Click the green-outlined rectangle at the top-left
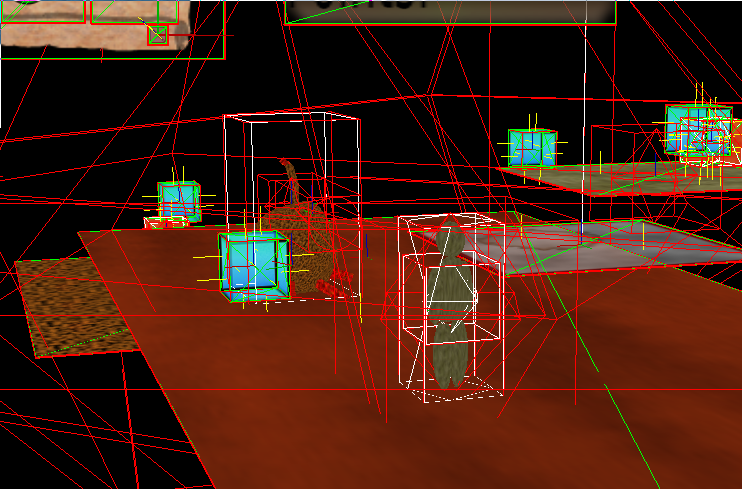 coord(134,12)
